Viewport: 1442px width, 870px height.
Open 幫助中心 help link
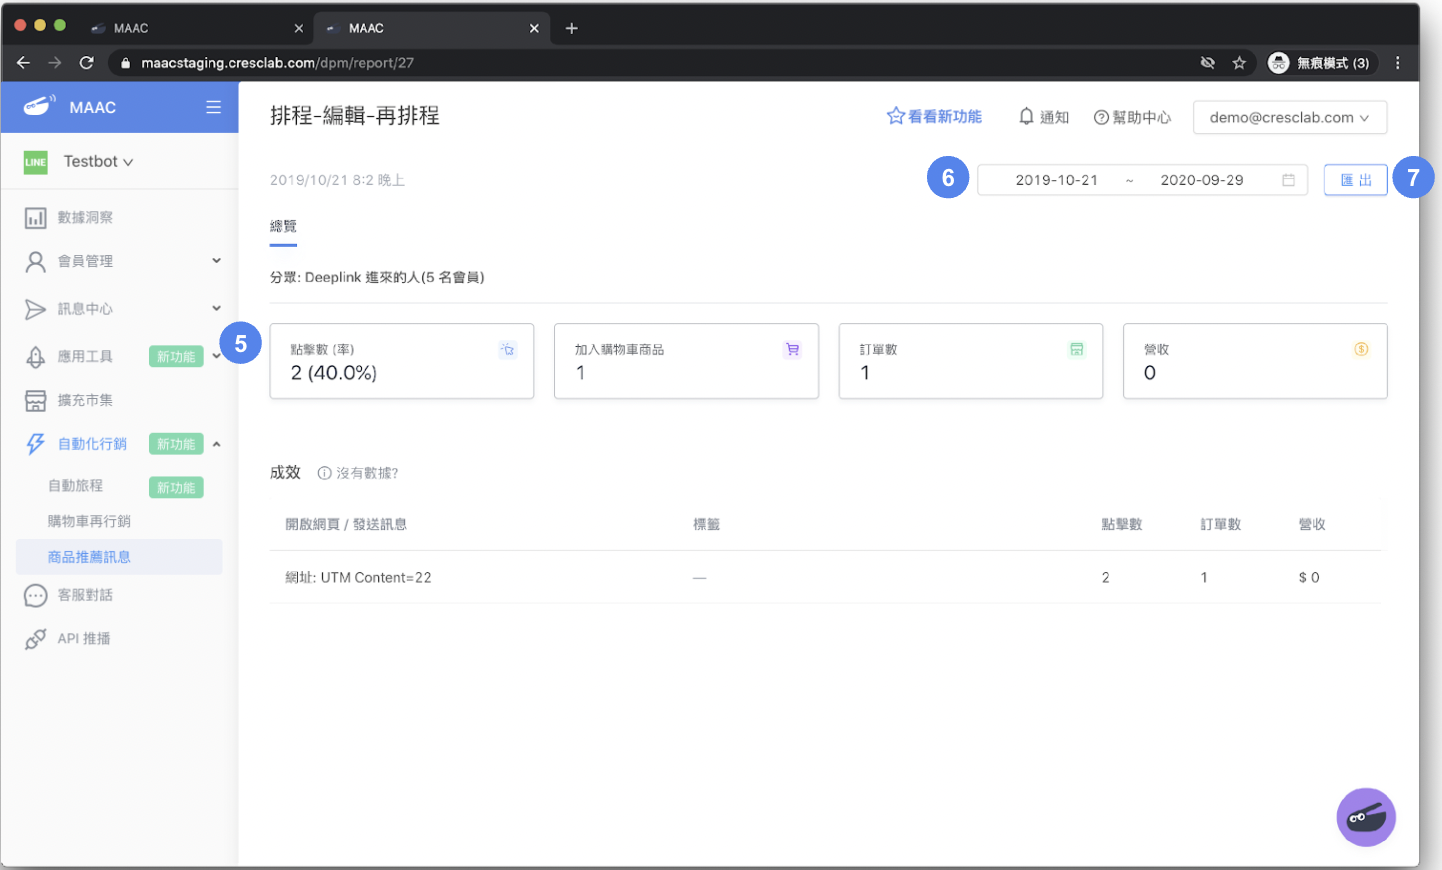1132,117
